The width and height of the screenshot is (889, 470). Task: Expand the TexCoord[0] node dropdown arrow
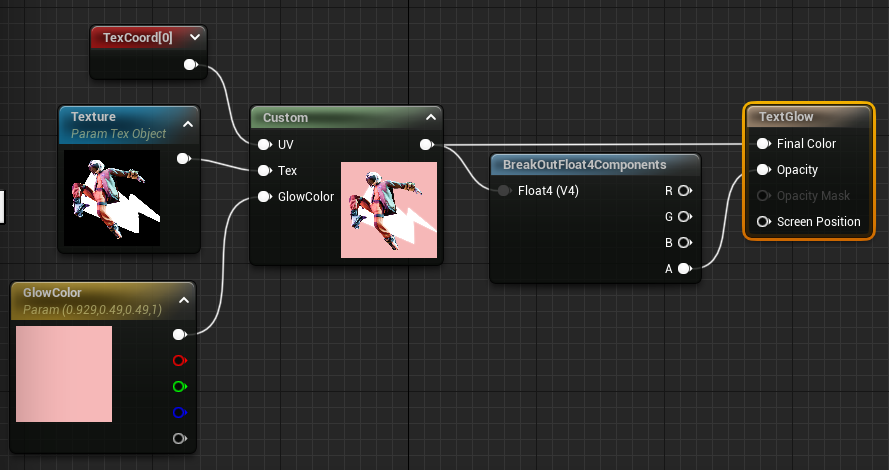[x=195, y=37]
